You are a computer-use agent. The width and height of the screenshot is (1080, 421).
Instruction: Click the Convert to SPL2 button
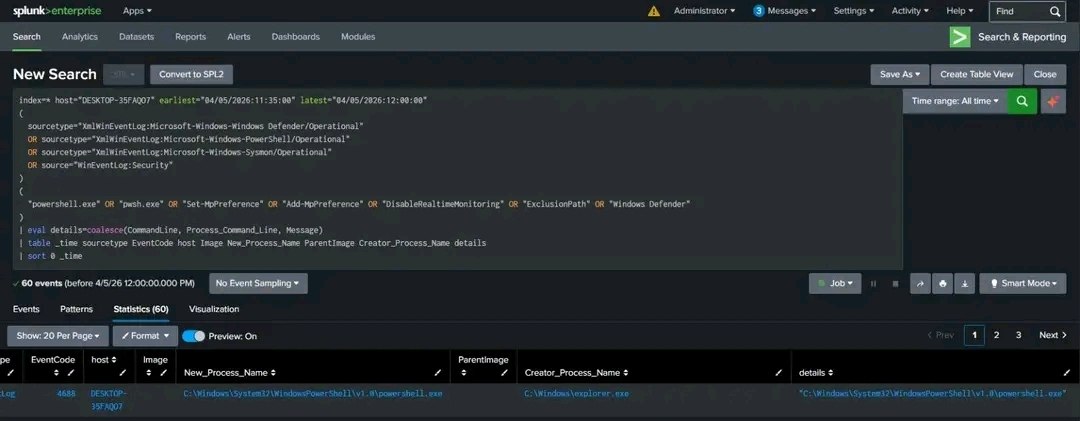pos(191,74)
